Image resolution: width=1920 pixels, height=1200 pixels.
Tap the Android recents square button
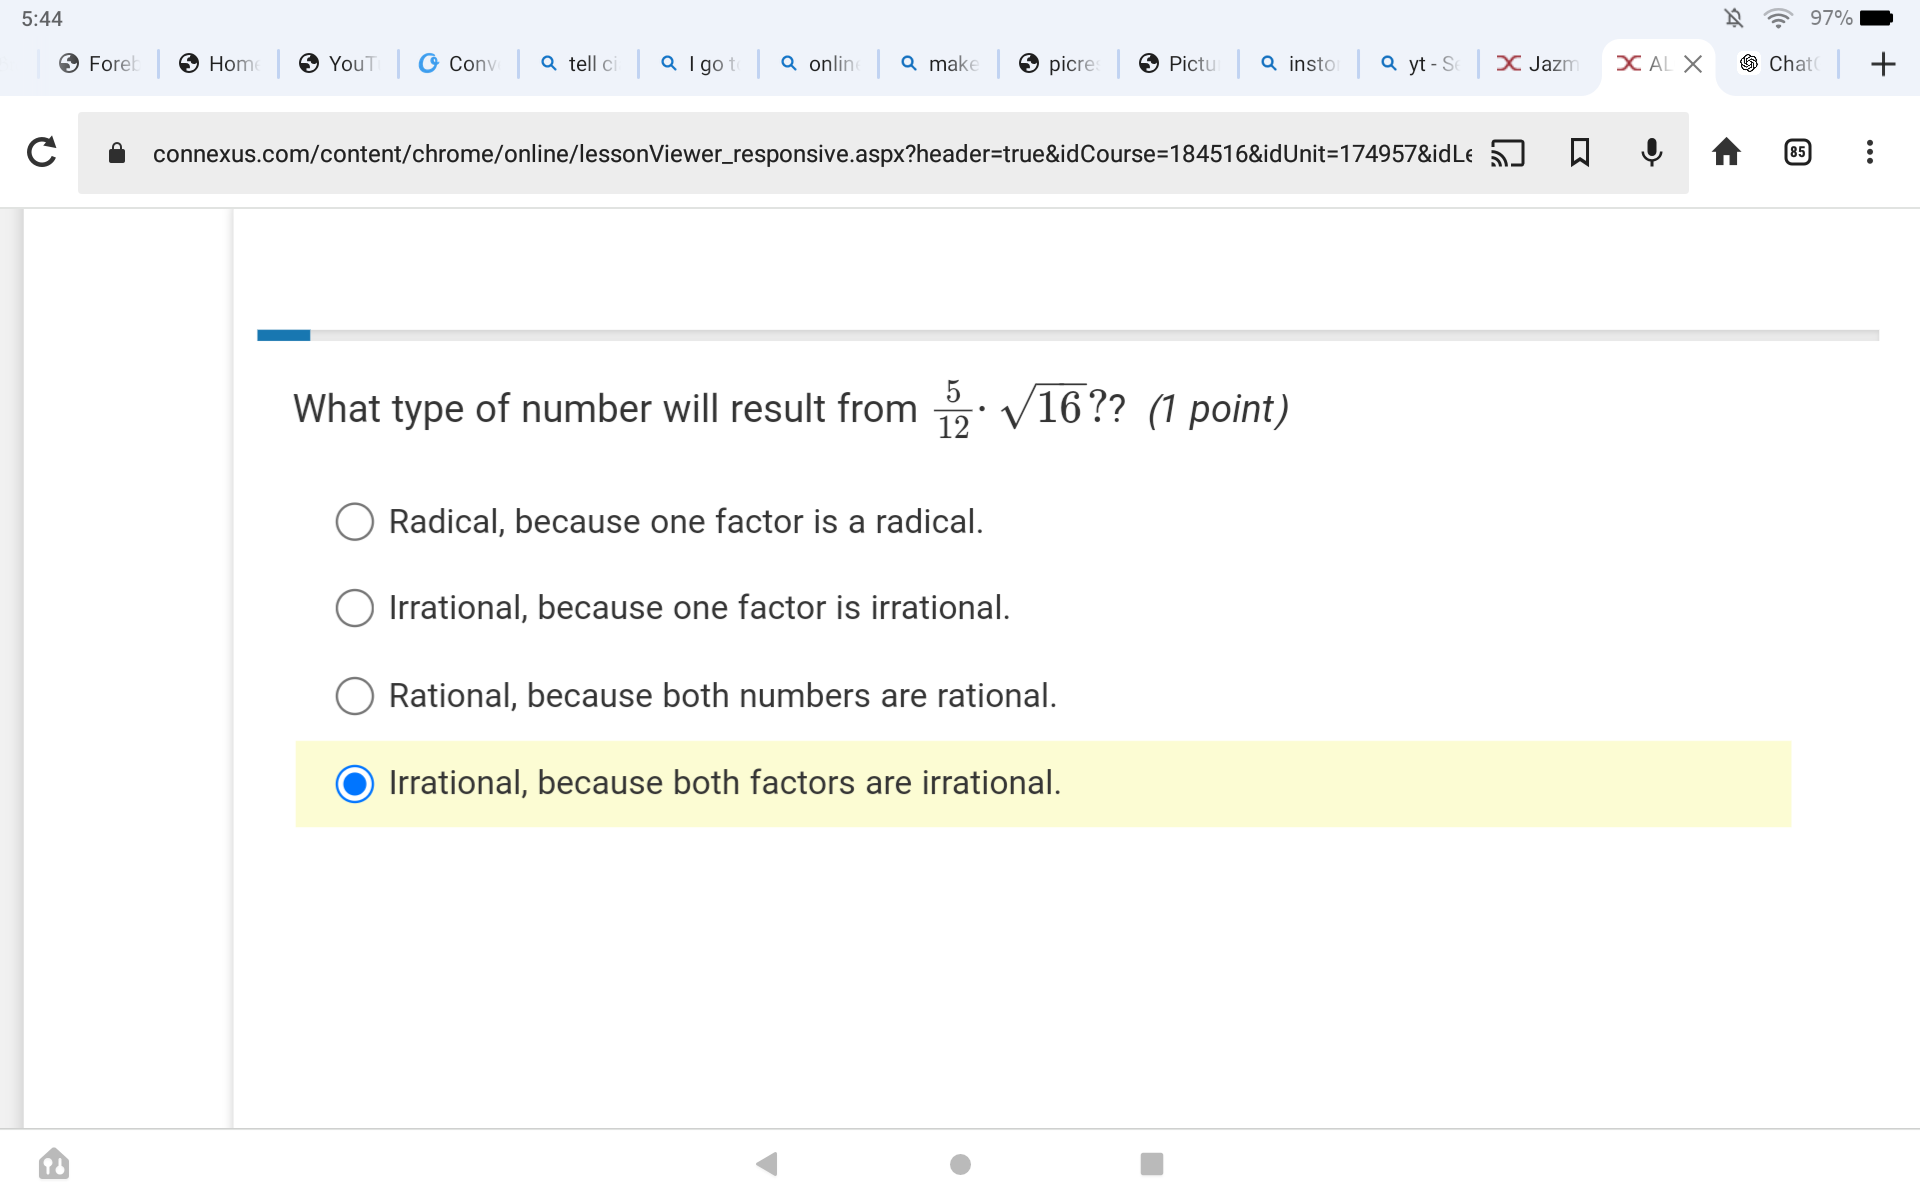[1152, 1163]
